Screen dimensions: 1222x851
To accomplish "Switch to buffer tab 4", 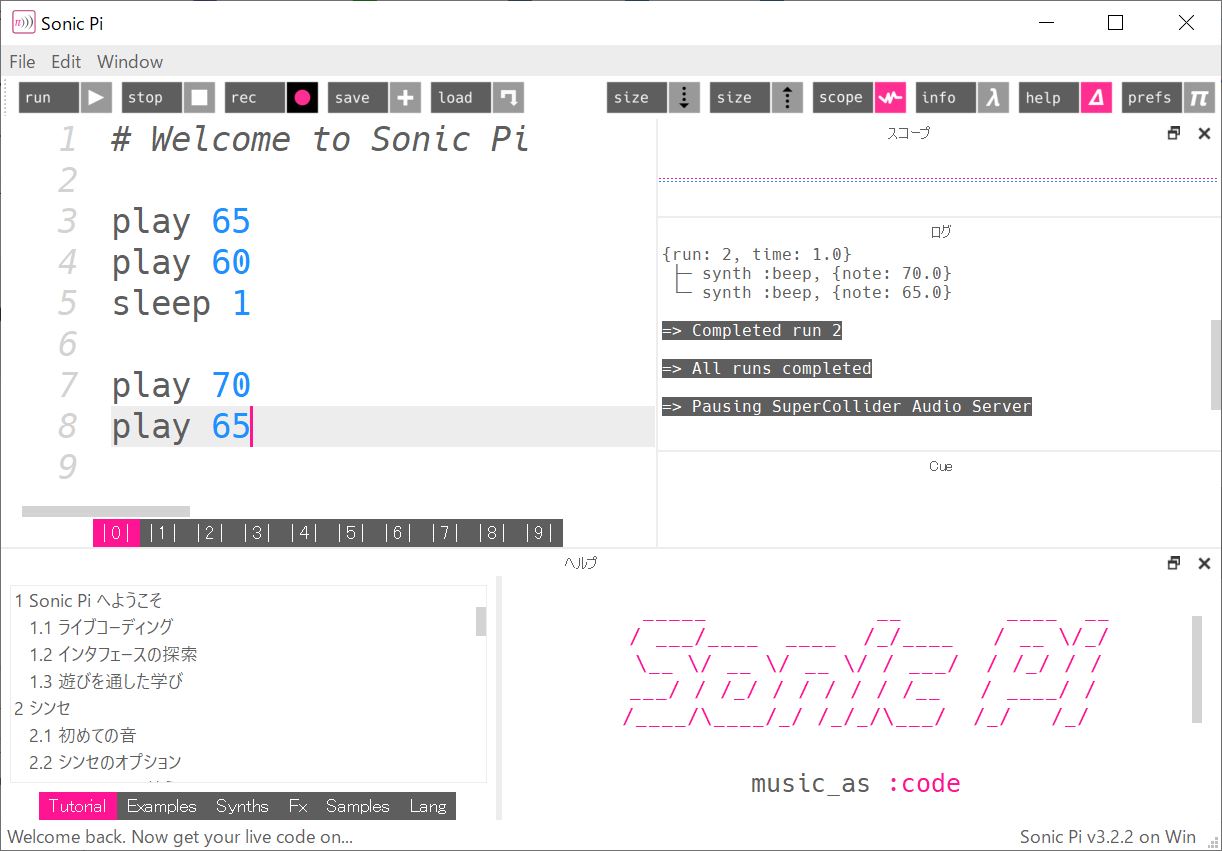I will click(x=304, y=533).
